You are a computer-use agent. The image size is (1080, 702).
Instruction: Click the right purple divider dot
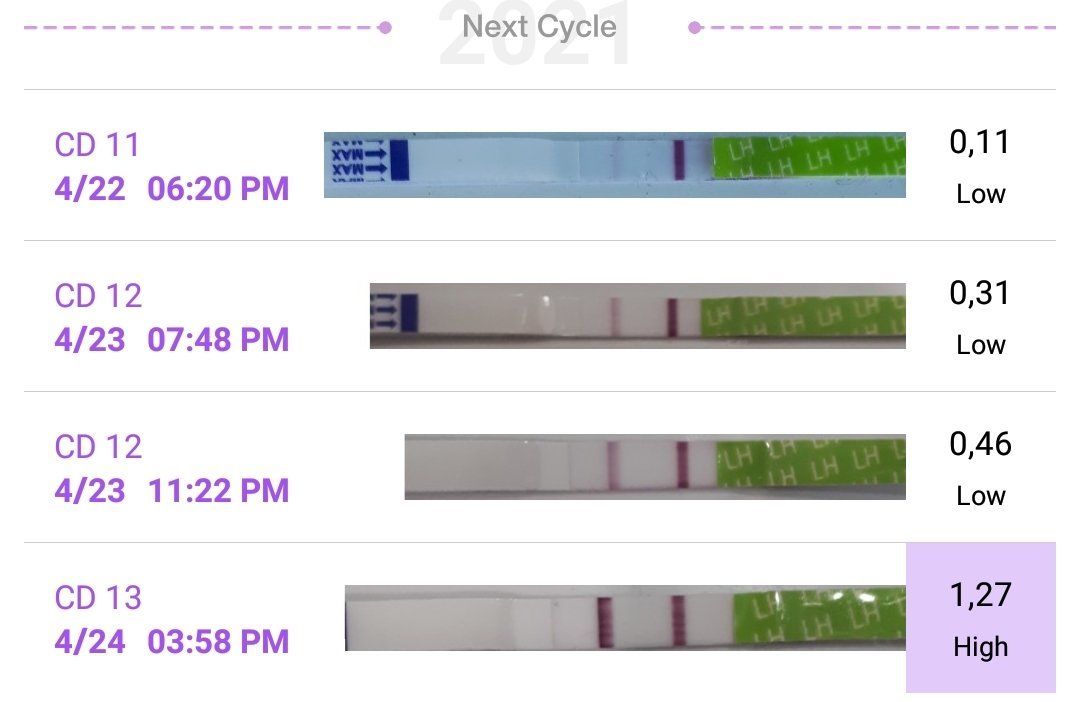[695, 28]
